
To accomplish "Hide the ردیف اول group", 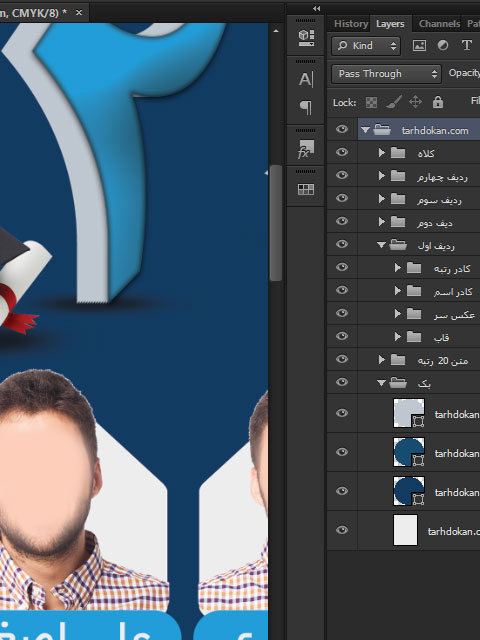I will click(x=342, y=244).
